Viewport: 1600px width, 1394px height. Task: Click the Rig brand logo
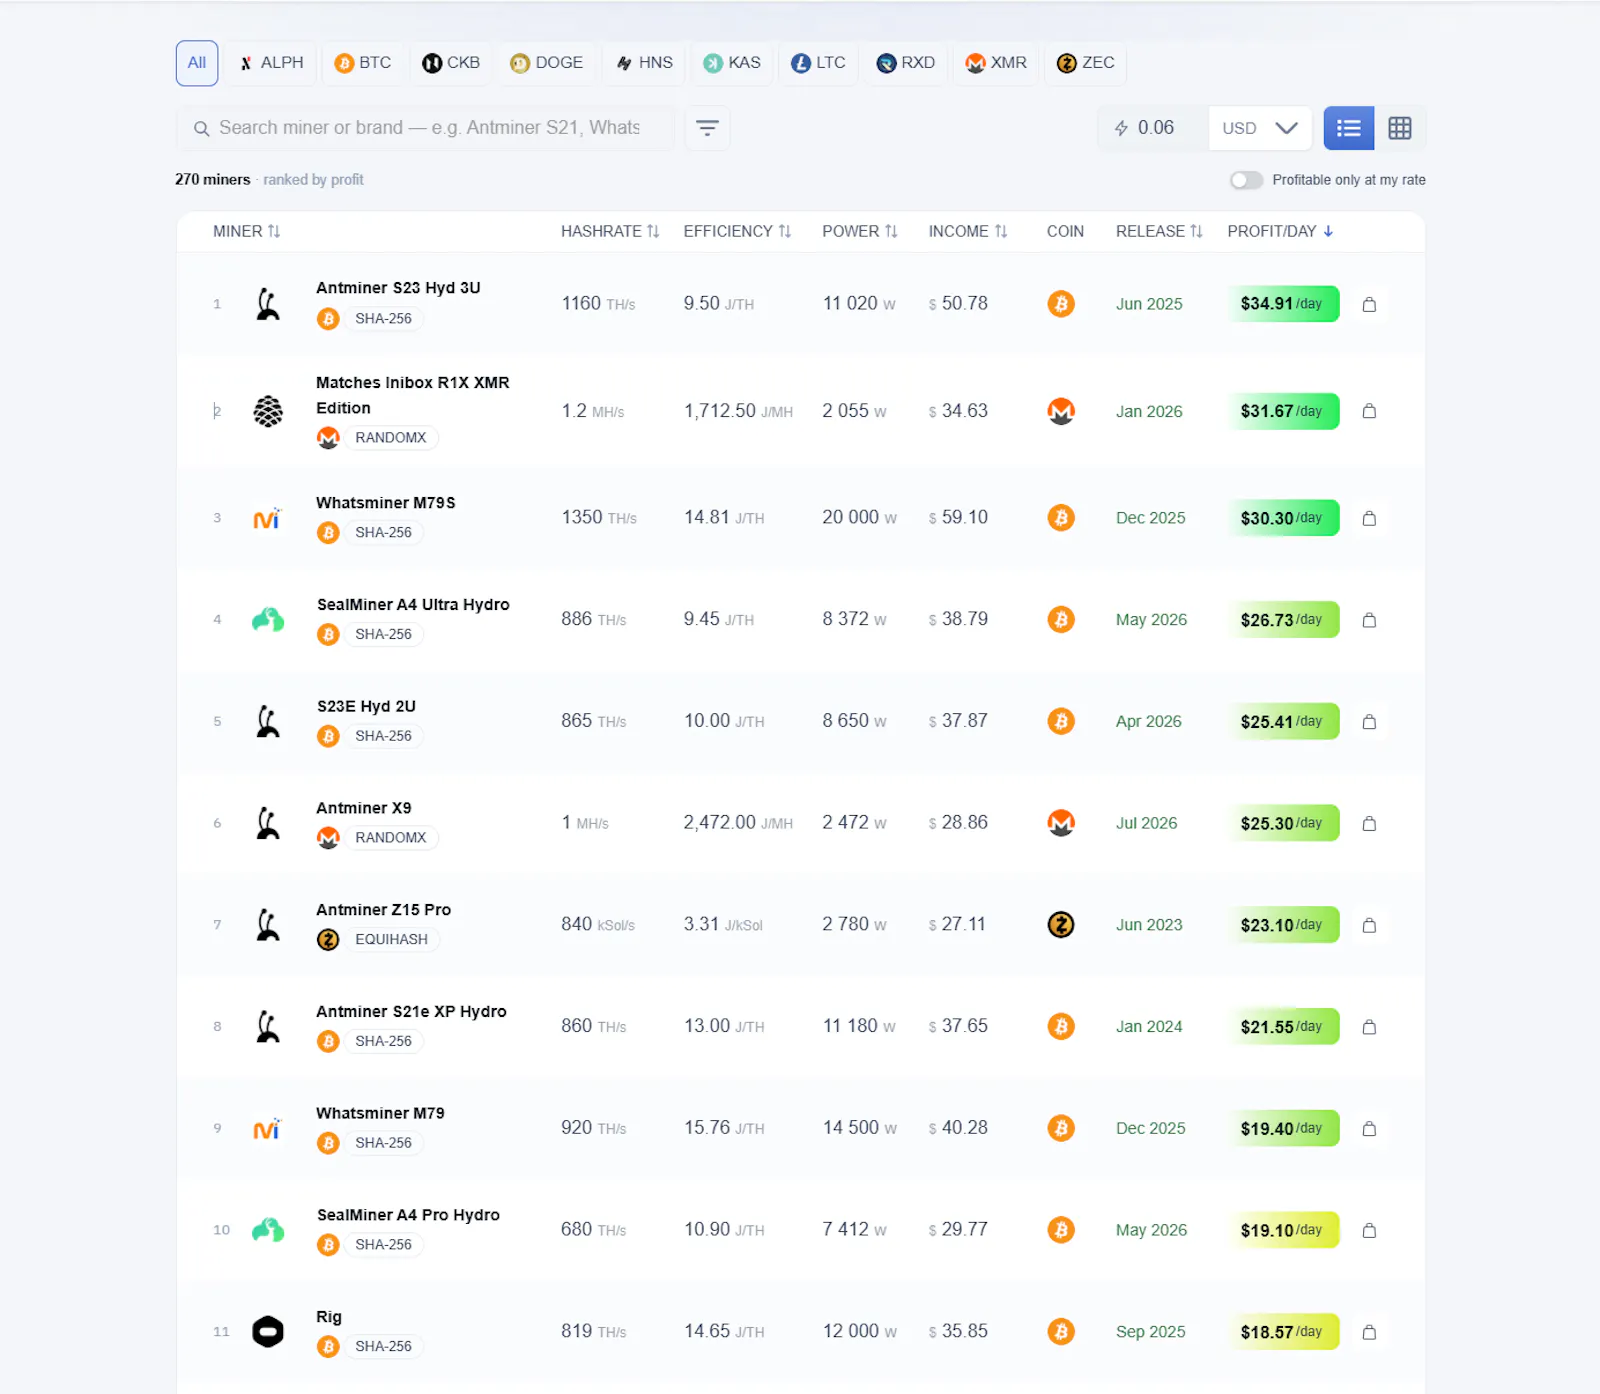pos(267,1332)
